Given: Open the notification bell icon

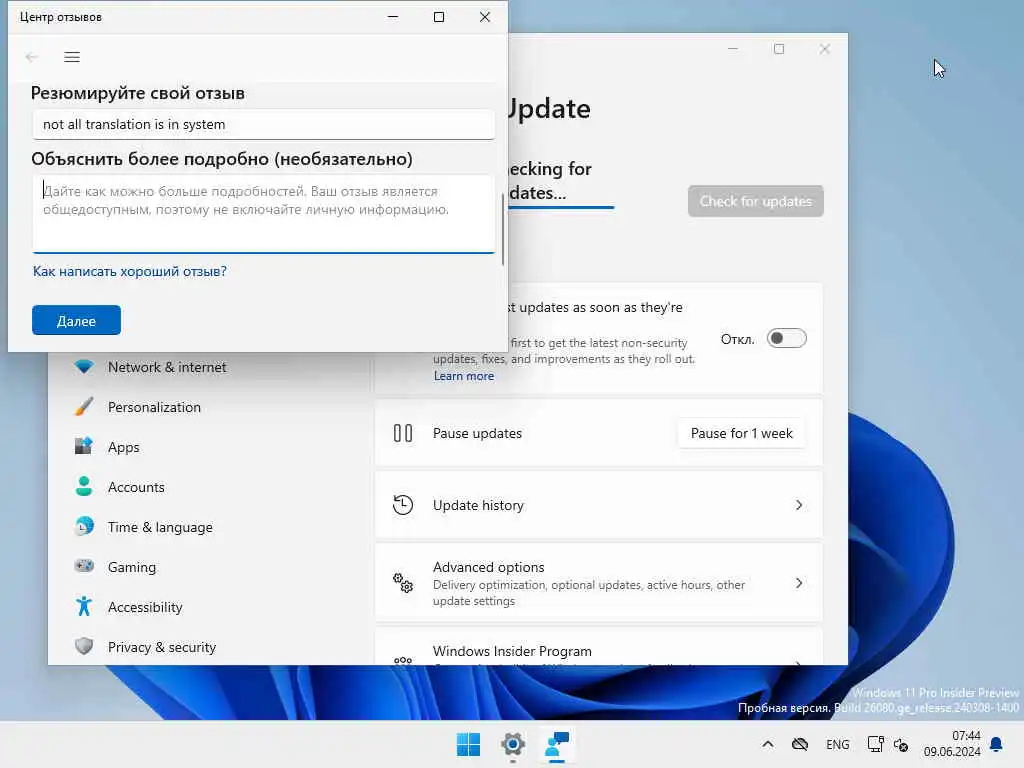Looking at the screenshot, I should tap(997, 744).
